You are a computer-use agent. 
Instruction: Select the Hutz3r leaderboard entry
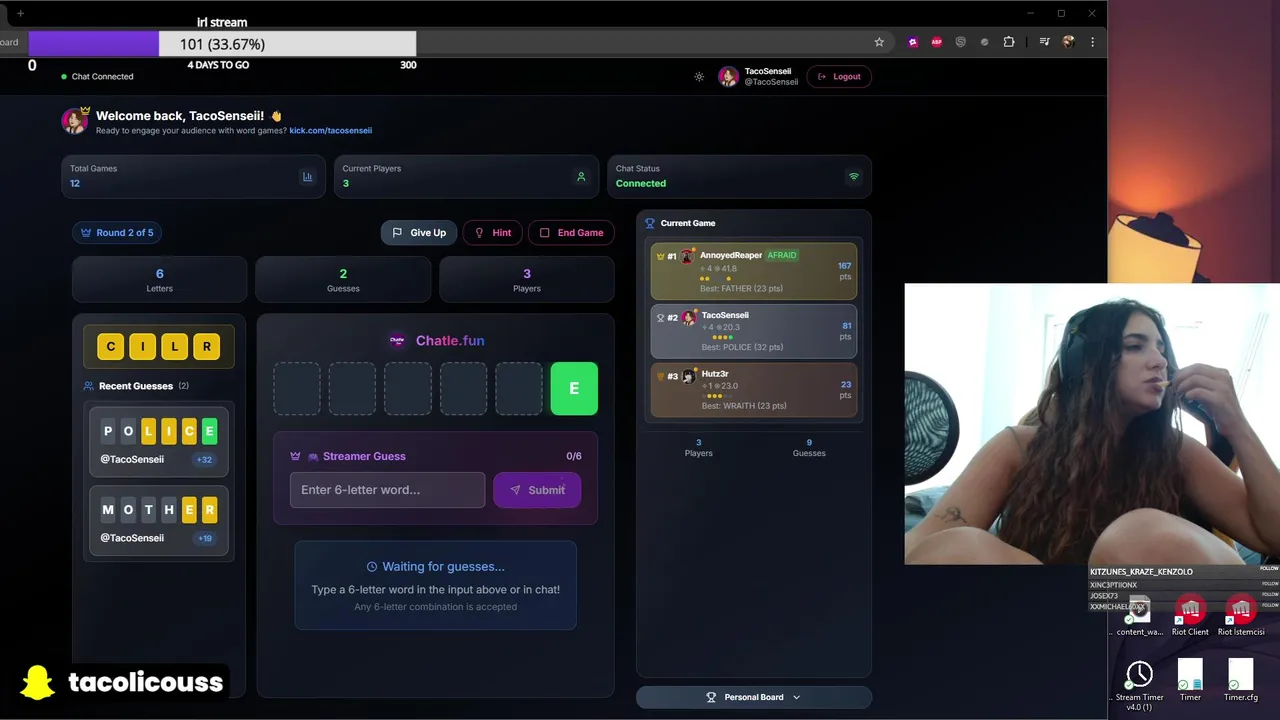[x=754, y=389]
